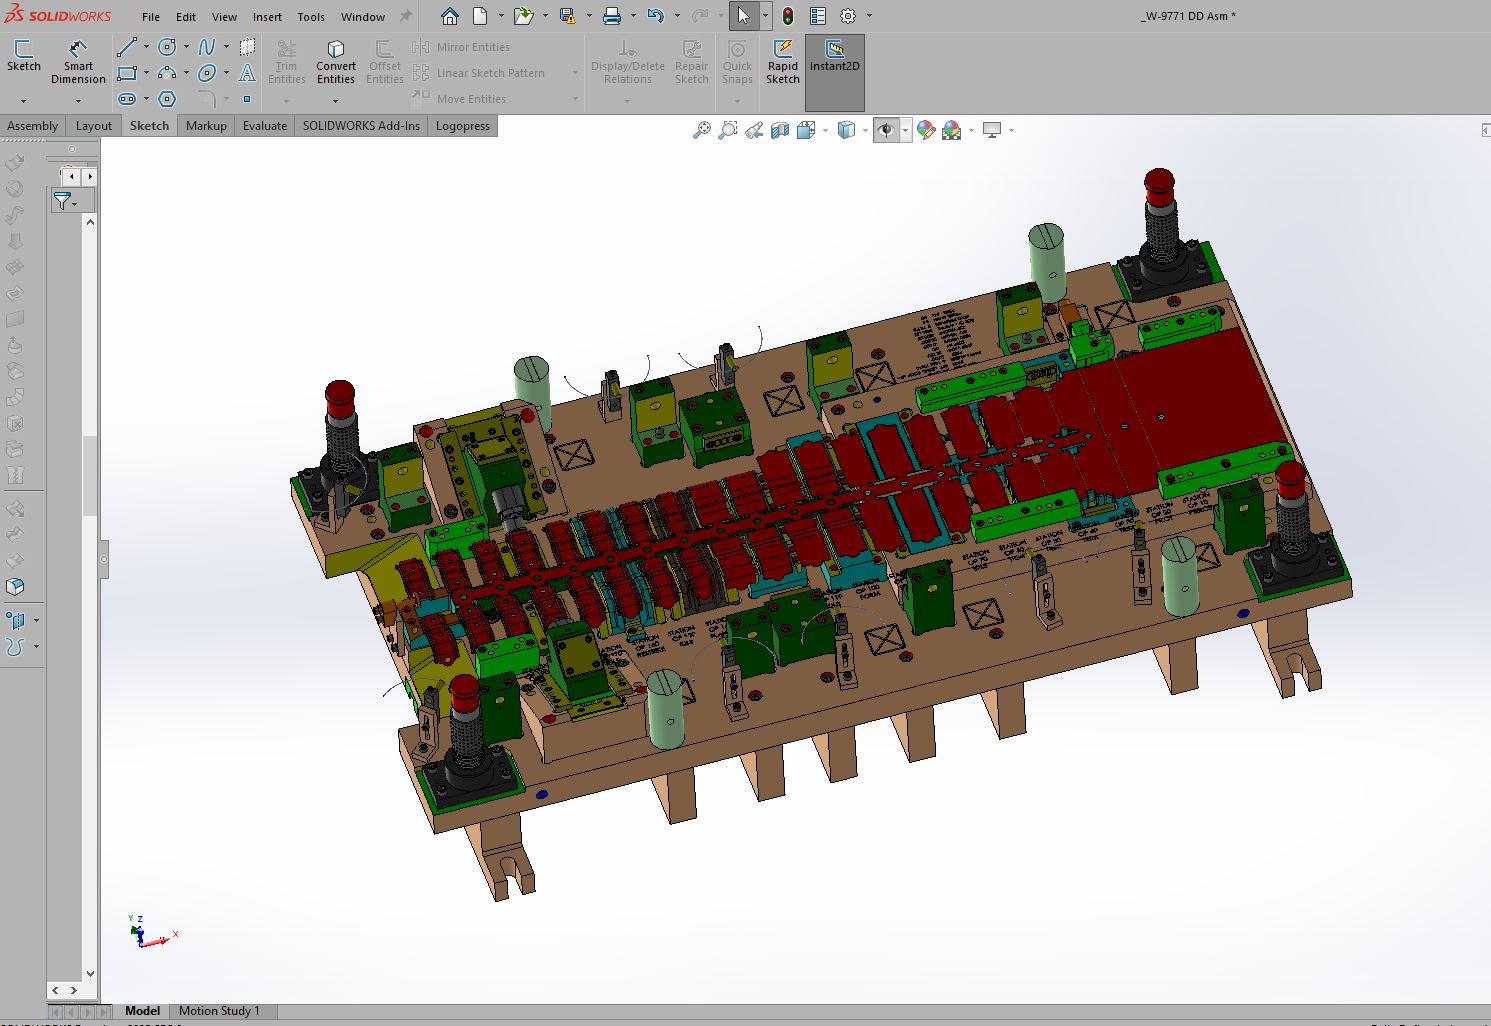Click Previous View icon

754,130
